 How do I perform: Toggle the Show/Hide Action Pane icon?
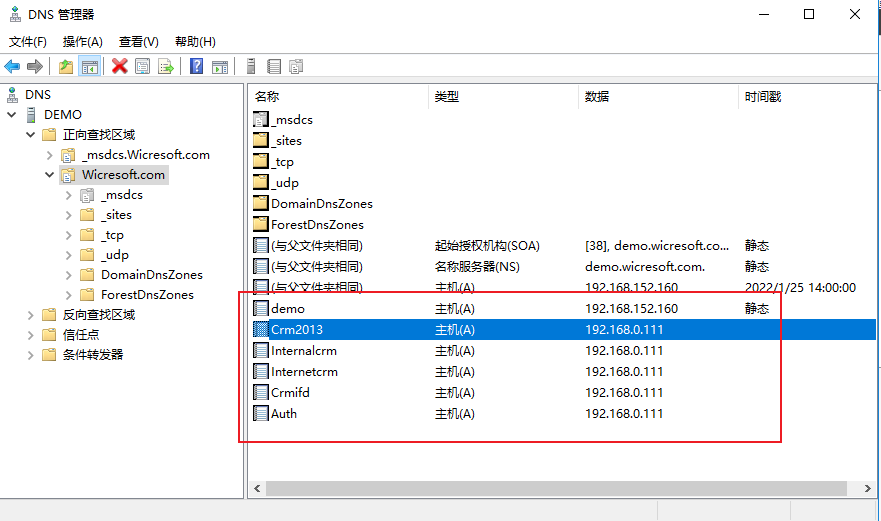pos(220,66)
